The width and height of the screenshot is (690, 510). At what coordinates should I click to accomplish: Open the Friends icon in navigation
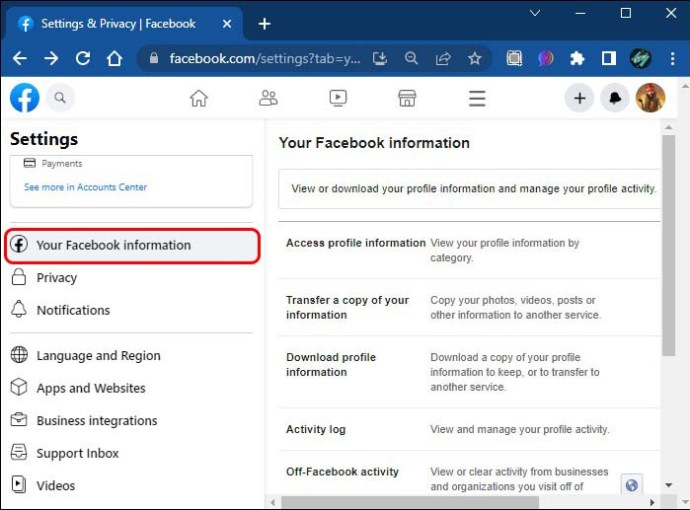268,98
